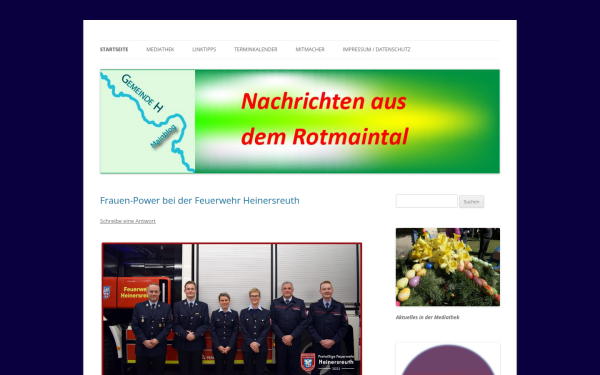Open the Mitmacher page

[x=310, y=49]
